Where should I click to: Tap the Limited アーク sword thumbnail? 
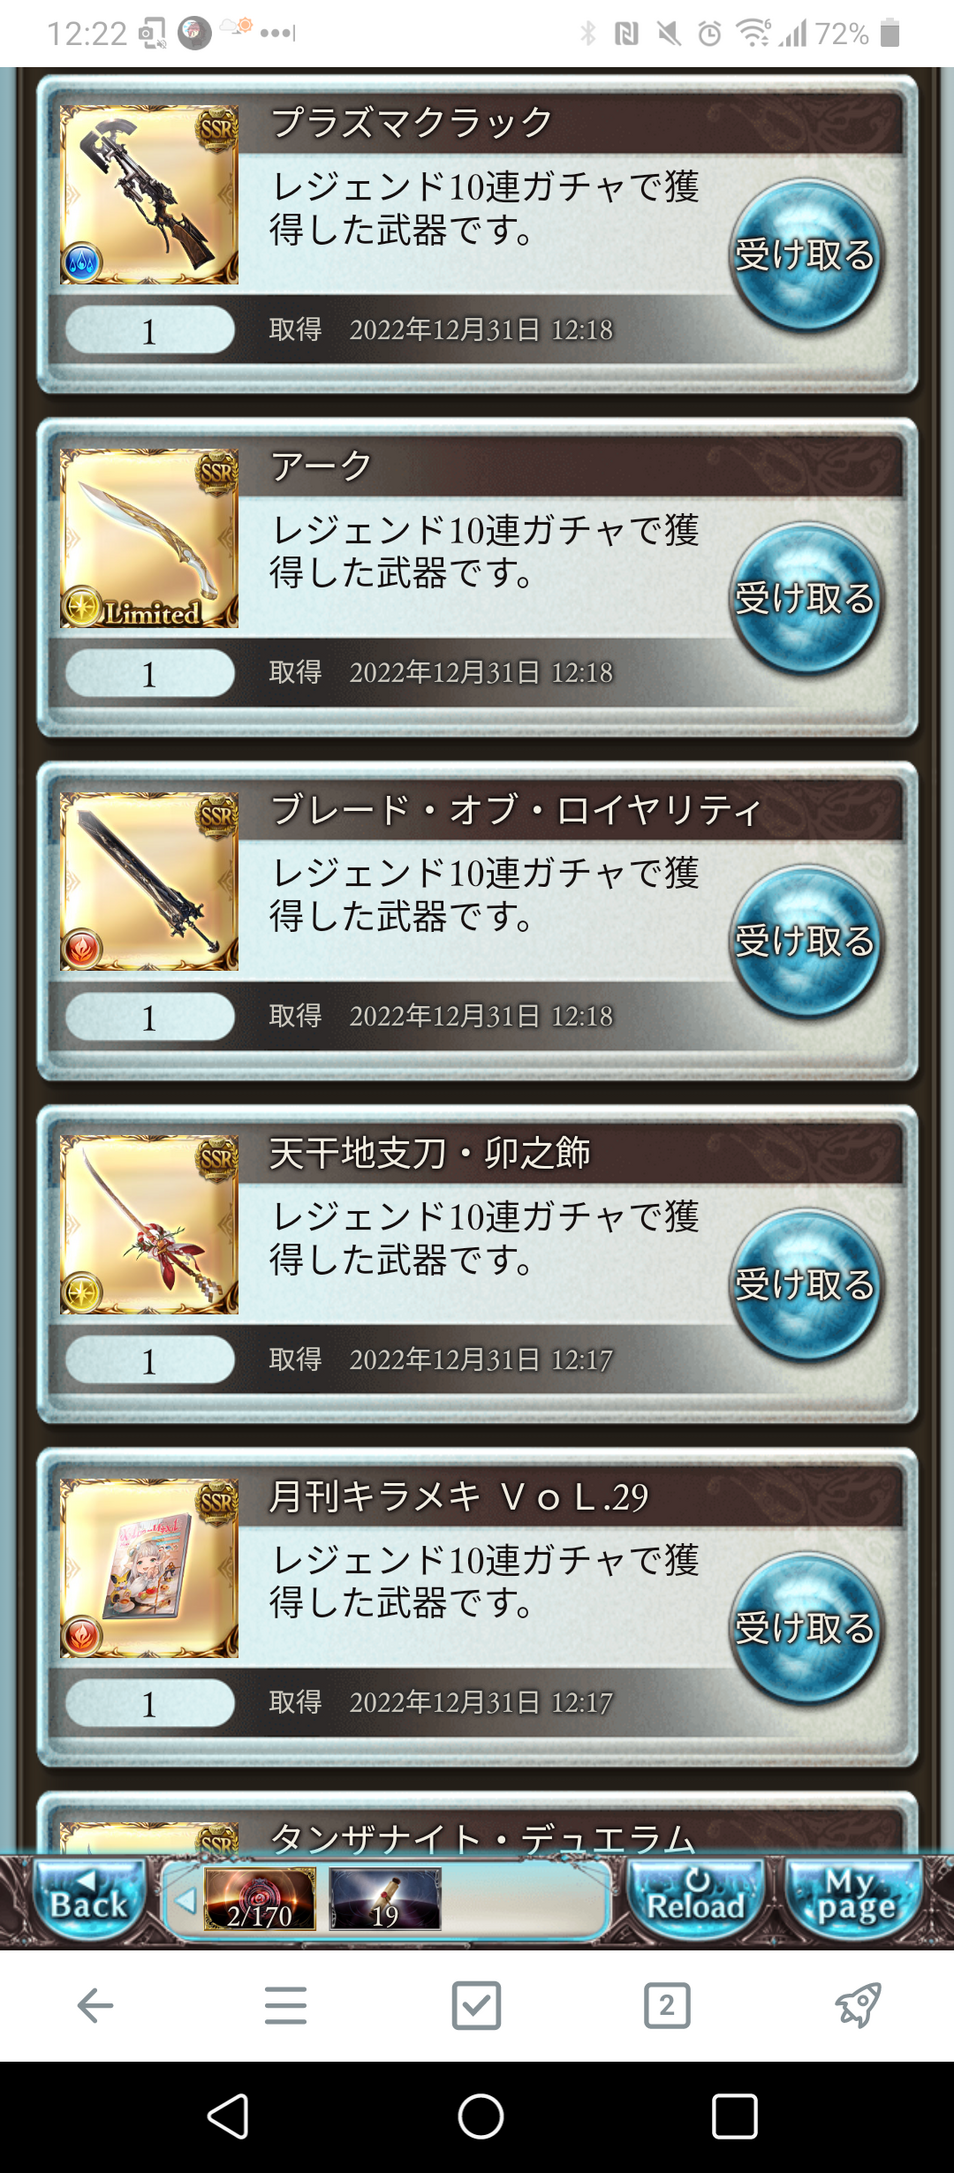(x=149, y=538)
